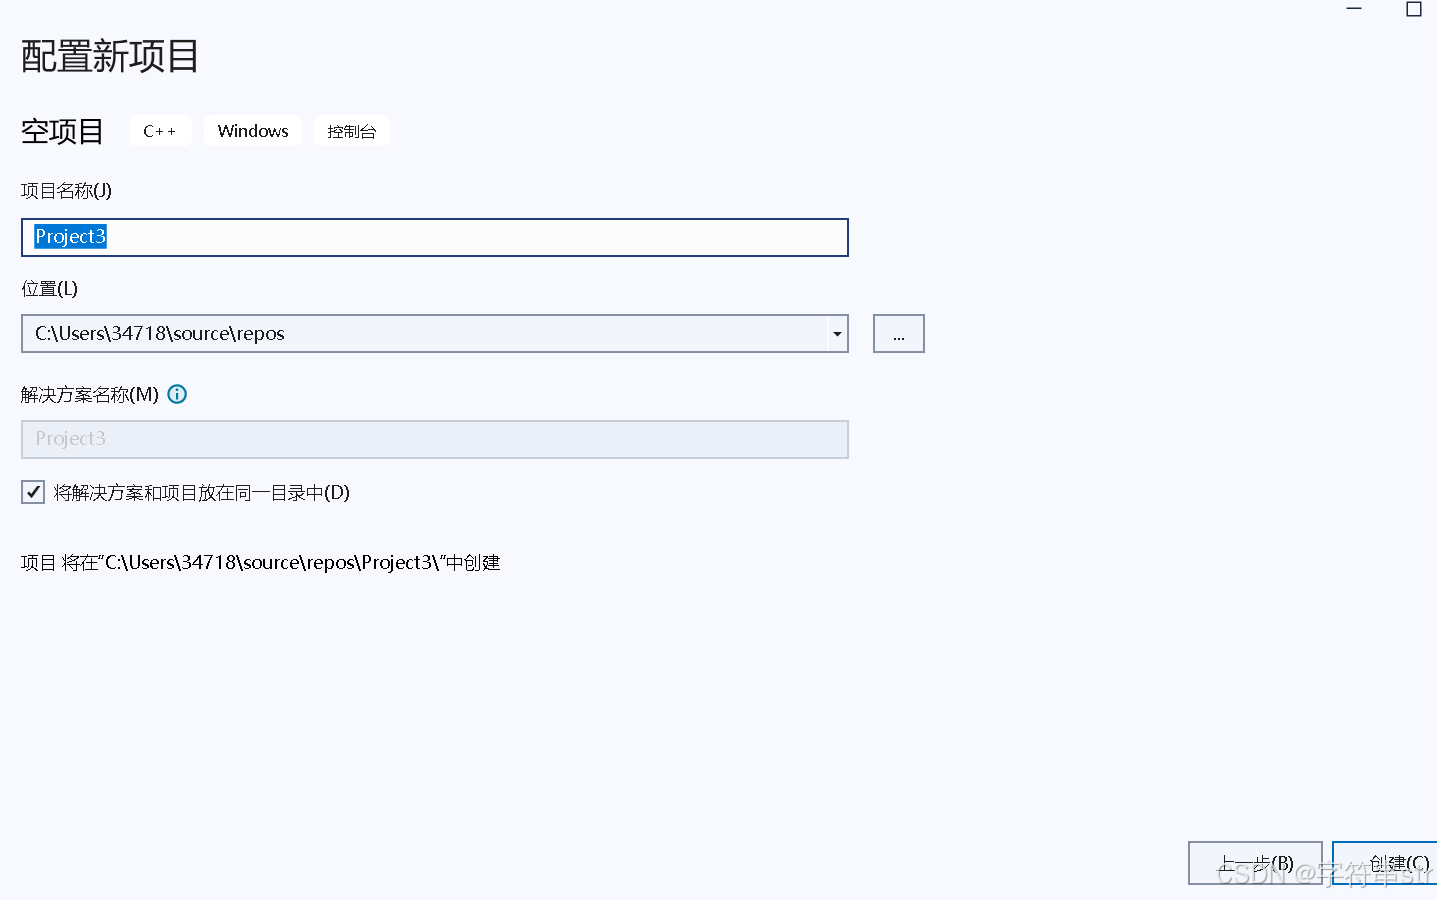This screenshot has width=1437, height=900.
Task: Maximize the dialog window
Action: pyautogui.click(x=1414, y=8)
